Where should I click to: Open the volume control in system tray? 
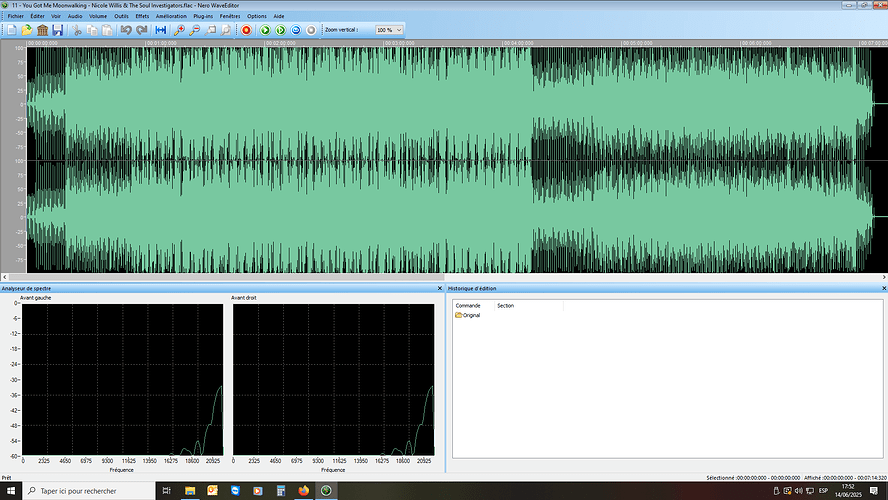point(799,491)
